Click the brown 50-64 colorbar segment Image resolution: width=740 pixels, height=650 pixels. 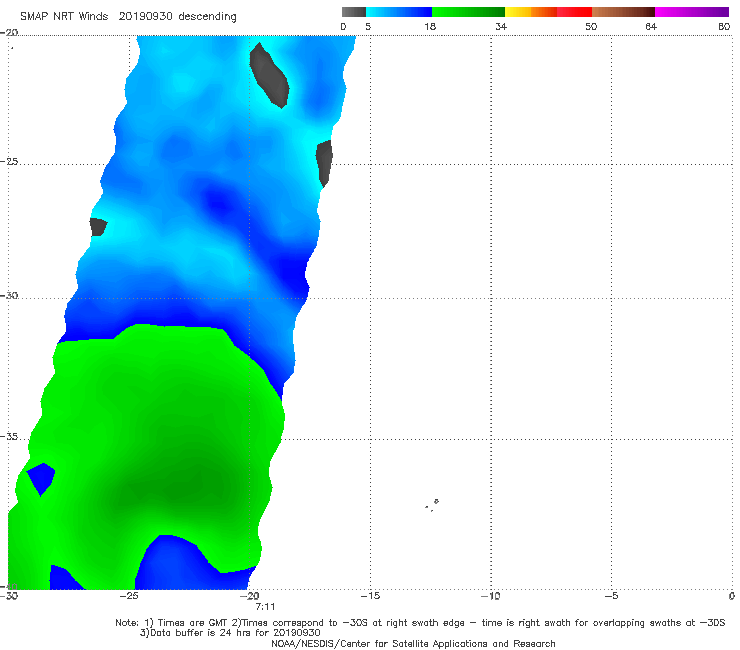tap(623, 12)
